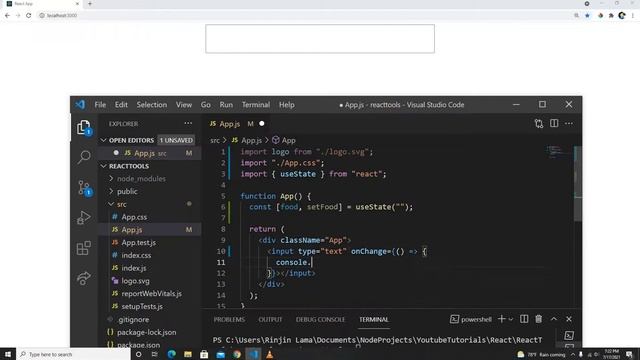640x360 pixels.
Task: Select App.js under Open Editors
Action: coord(150,153)
